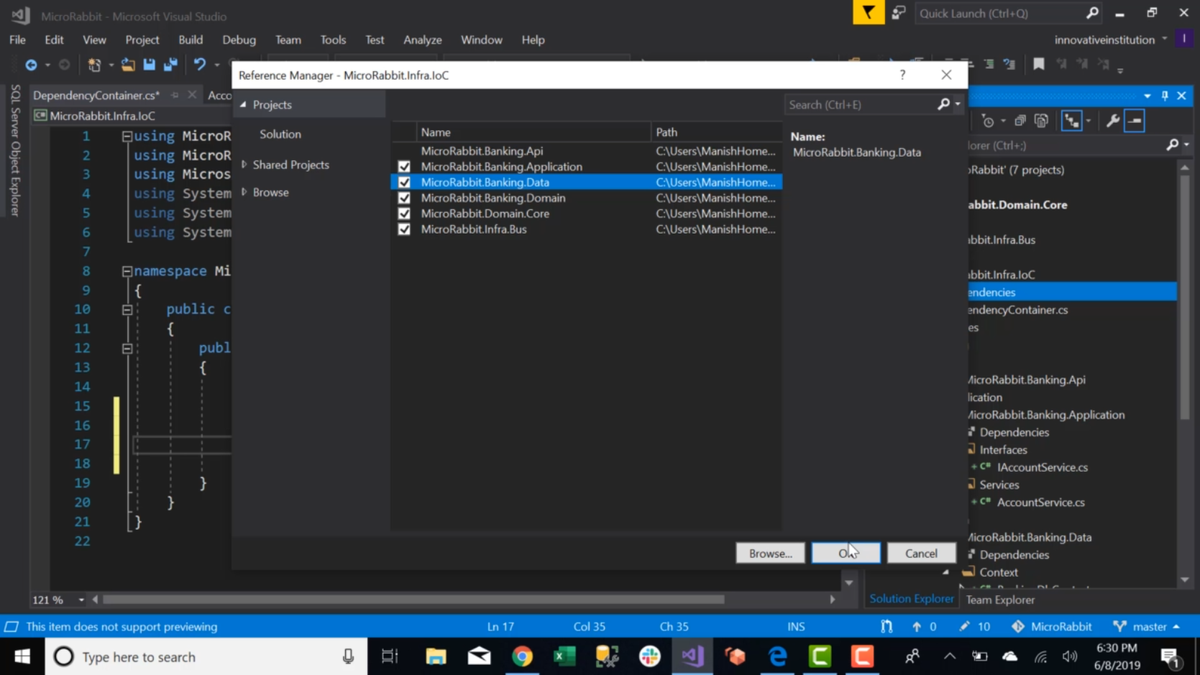The image size is (1200, 675).
Task: Uncheck MicroRabbit.Banking.Domain reference
Action: coord(404,198)
